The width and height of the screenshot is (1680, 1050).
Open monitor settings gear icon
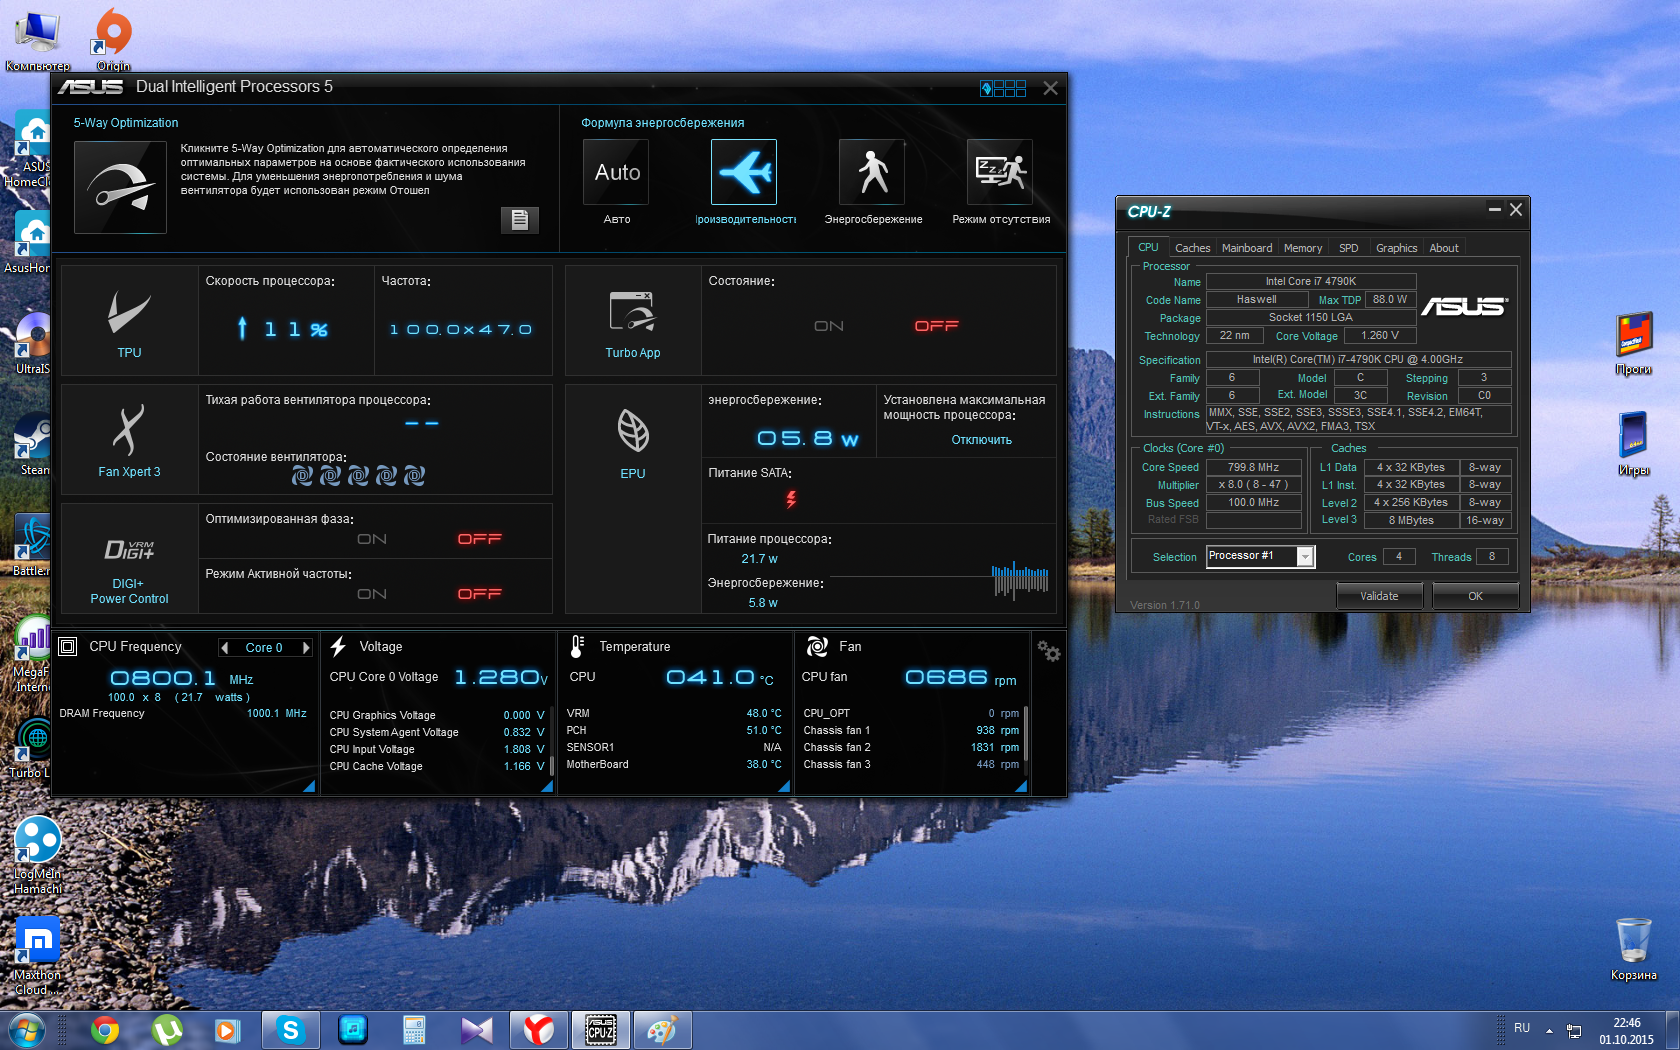(1048, 651)
